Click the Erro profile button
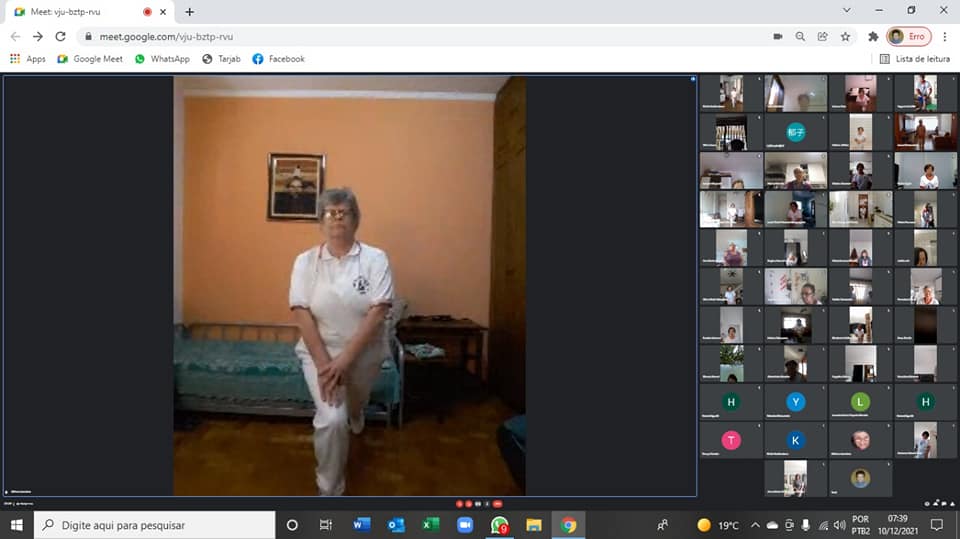This screenshot has height=539, width=960. [909, 36]
